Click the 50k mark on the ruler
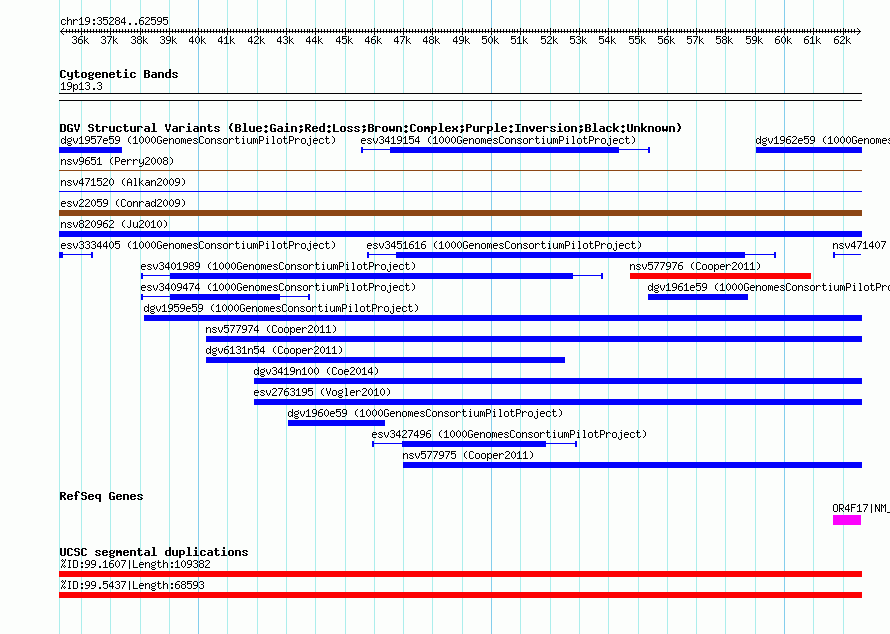 point(490,40)
